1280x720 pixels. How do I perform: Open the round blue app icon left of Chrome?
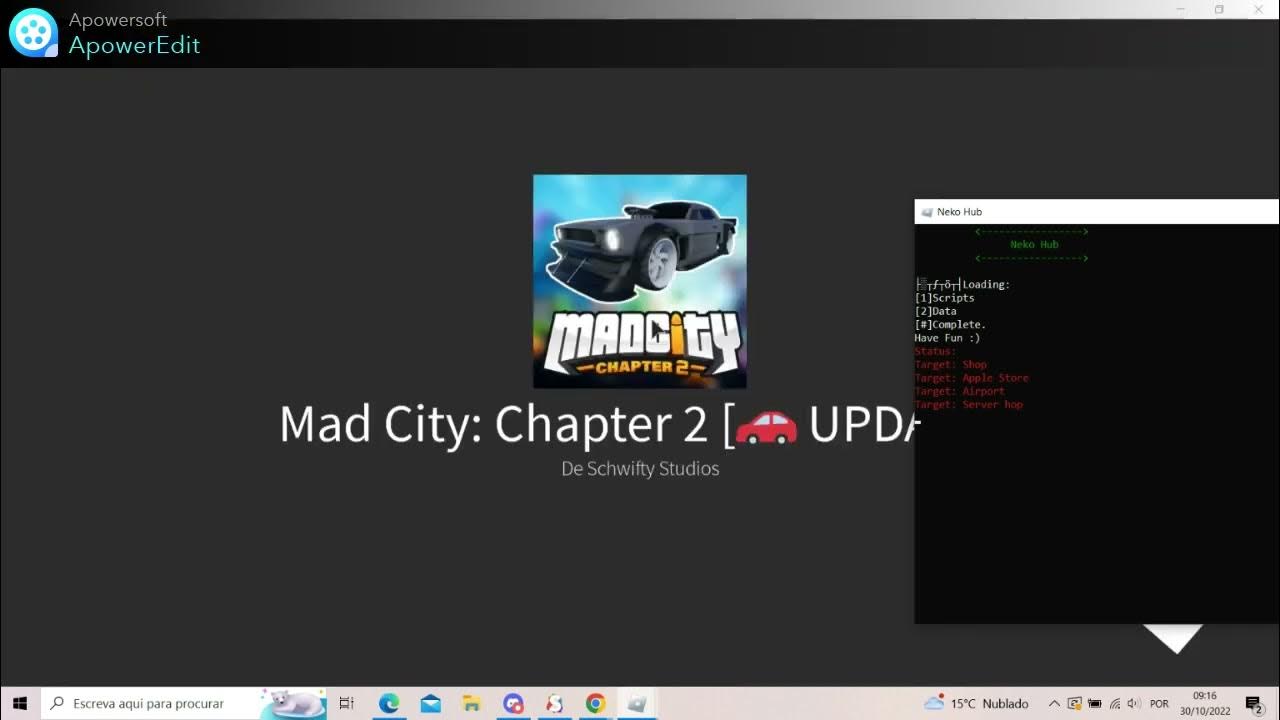(513, 704)
